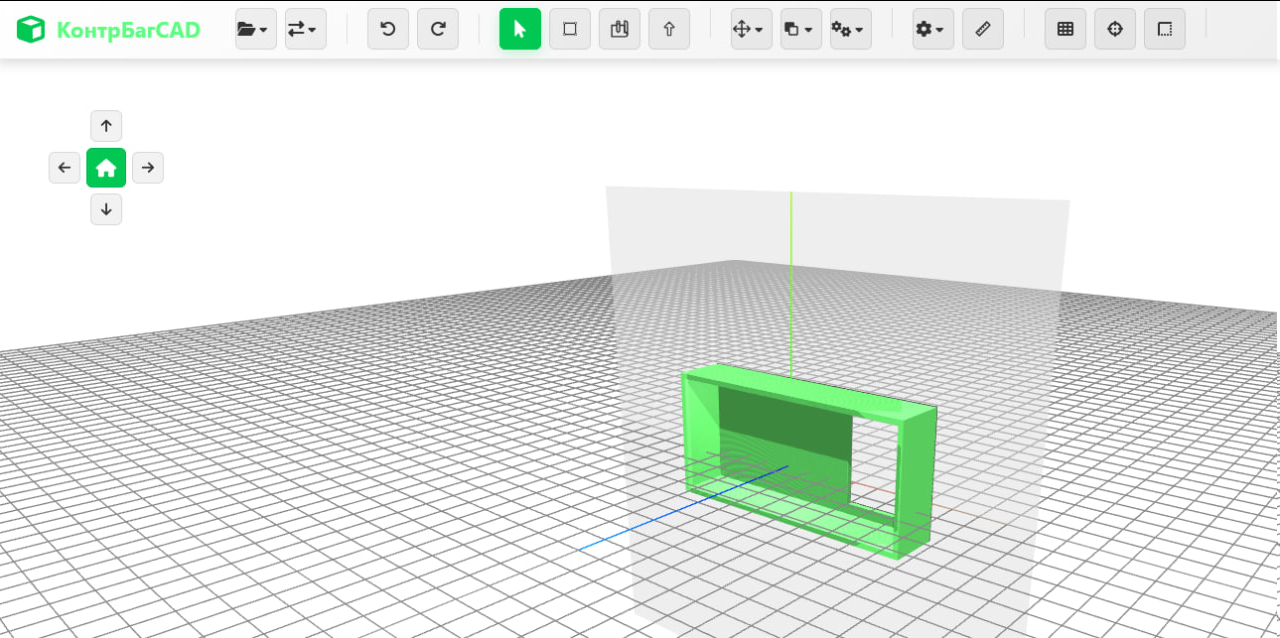Image resolution: width=1280 pixels, height=638 pixels.
Task: Choose the rectangle sketch tool
Action: 570,29
